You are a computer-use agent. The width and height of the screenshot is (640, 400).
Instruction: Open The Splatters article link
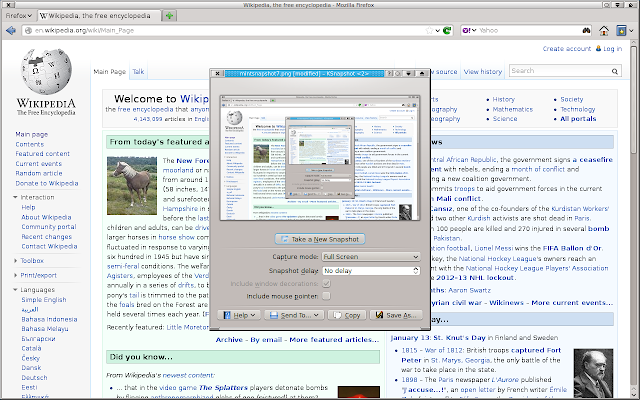[x=223, y=387]
